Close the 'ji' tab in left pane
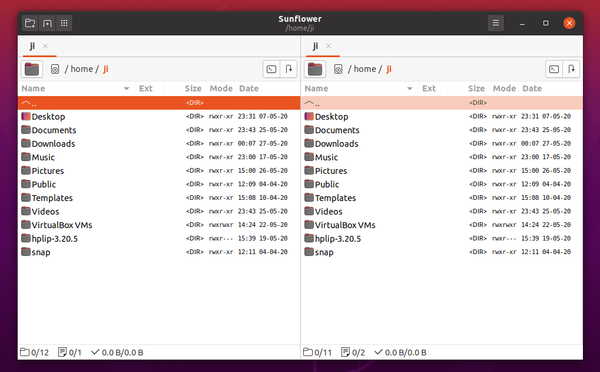600x372 pixels. coord(46,46)
